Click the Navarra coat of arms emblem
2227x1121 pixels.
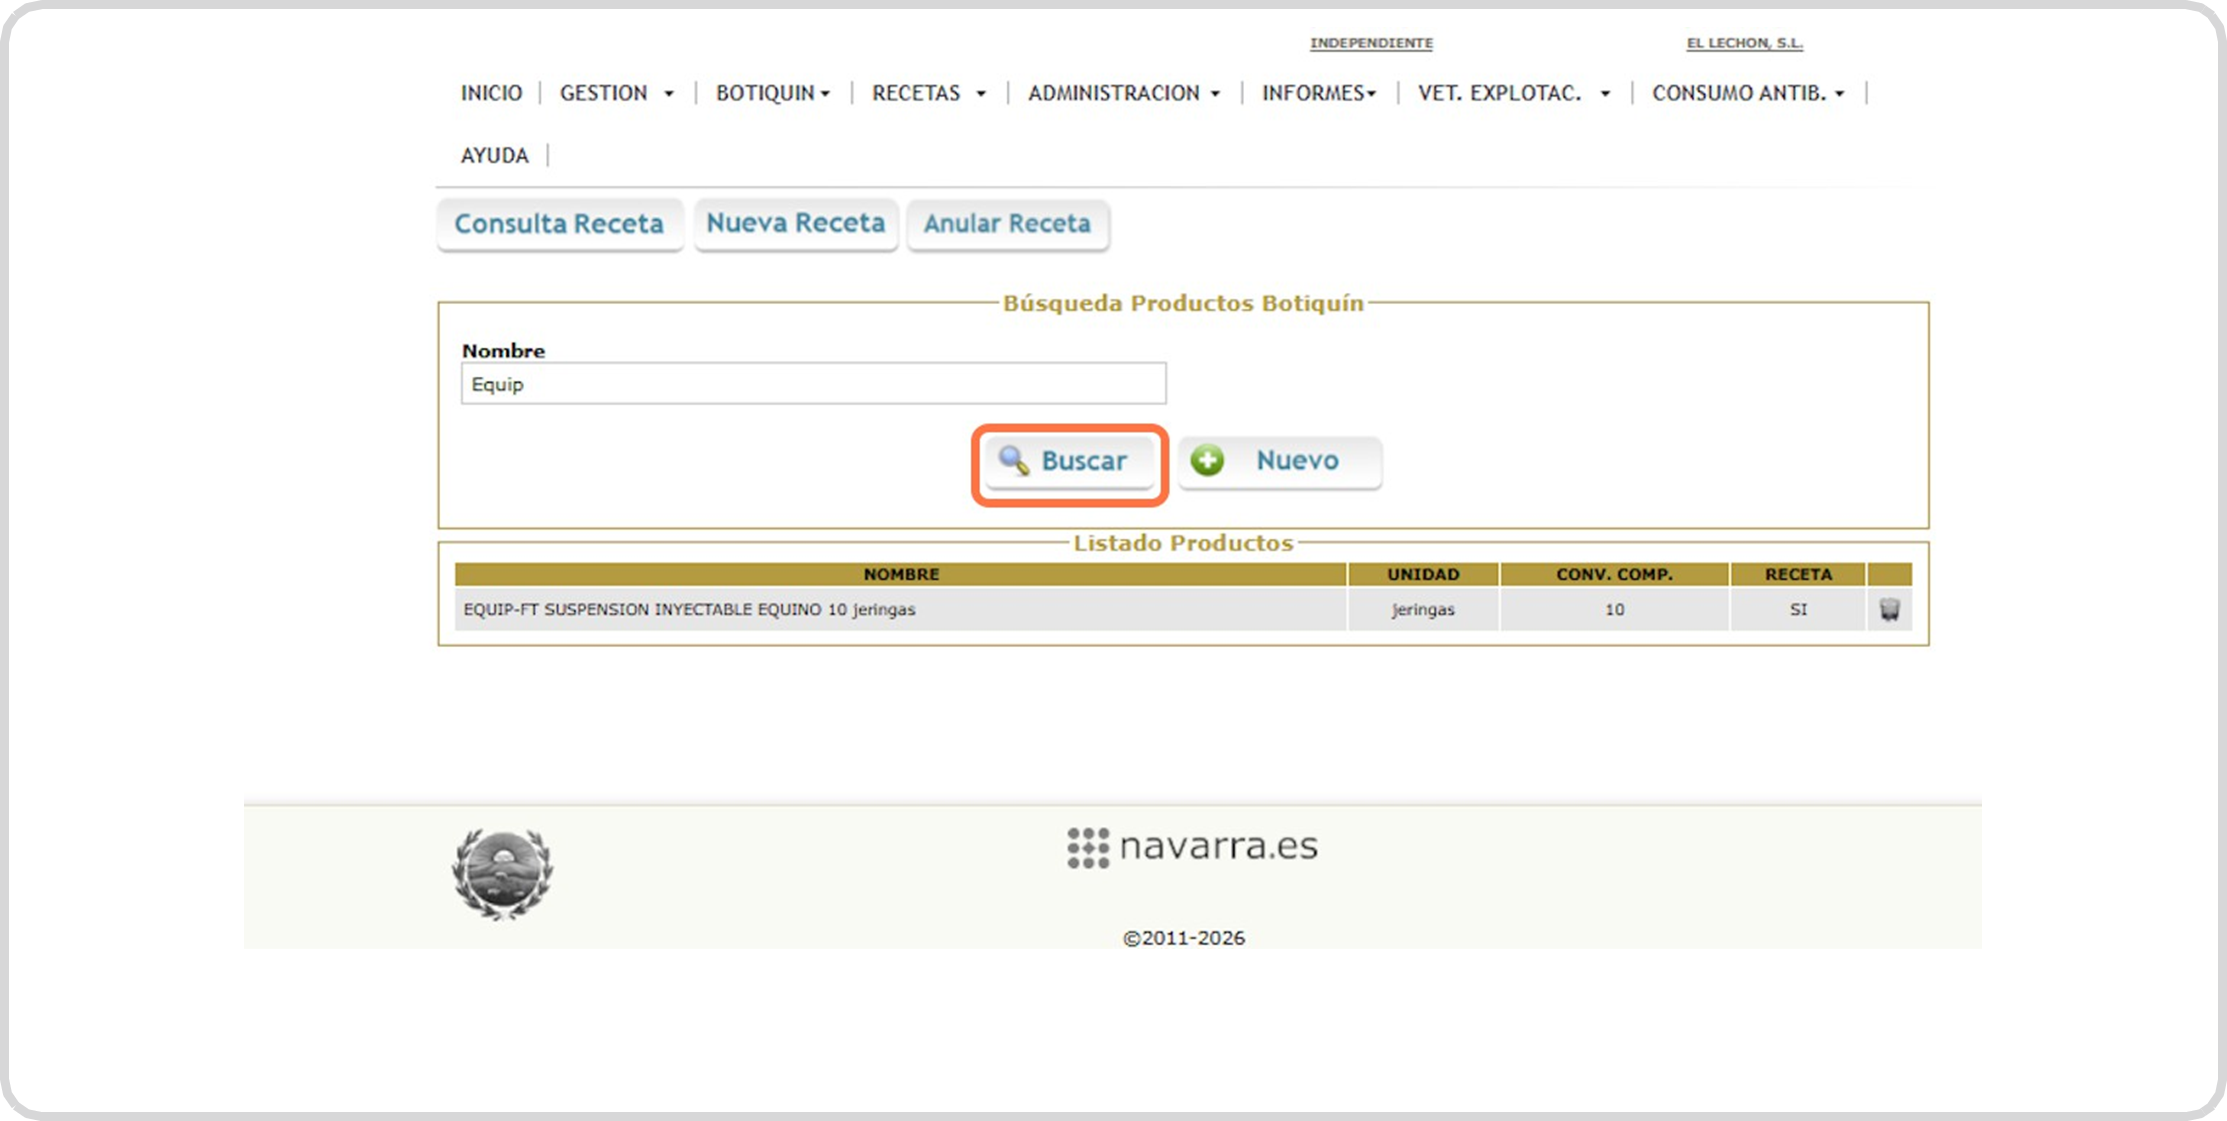(502, 872)
